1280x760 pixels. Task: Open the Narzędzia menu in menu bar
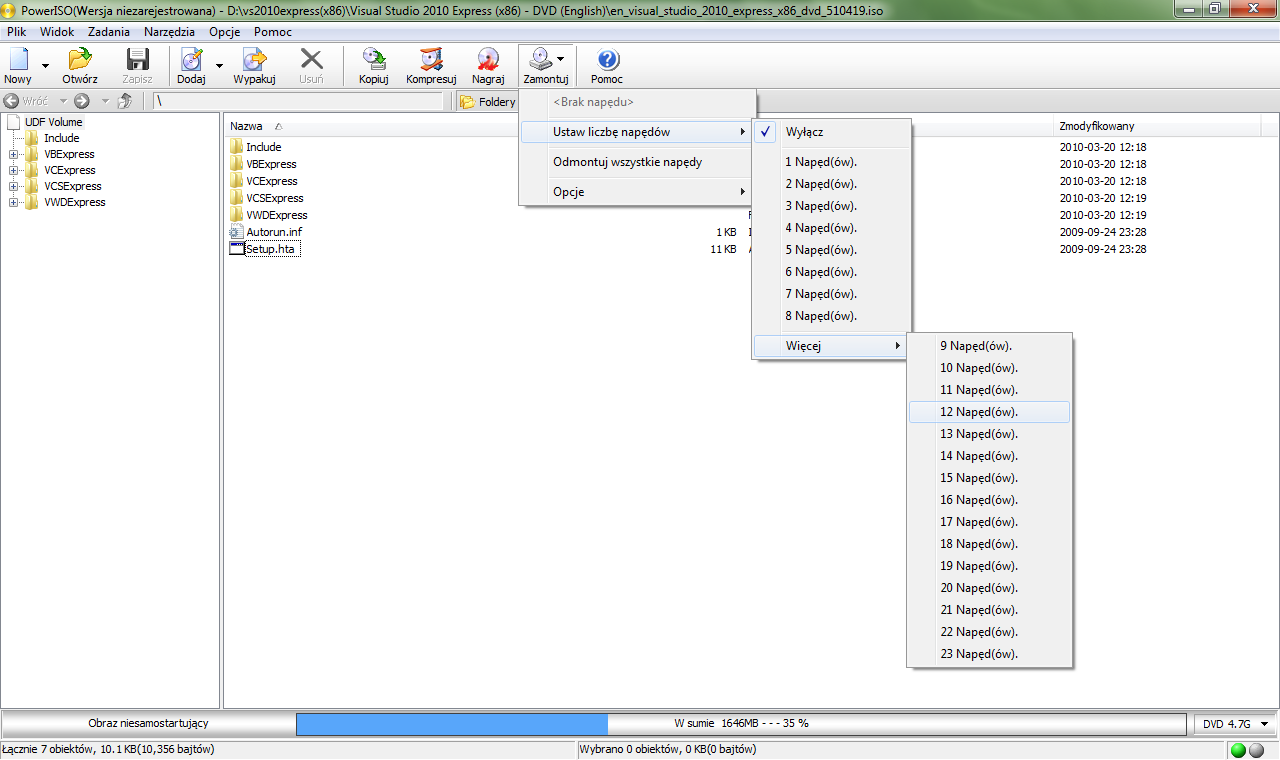[170, 32]
